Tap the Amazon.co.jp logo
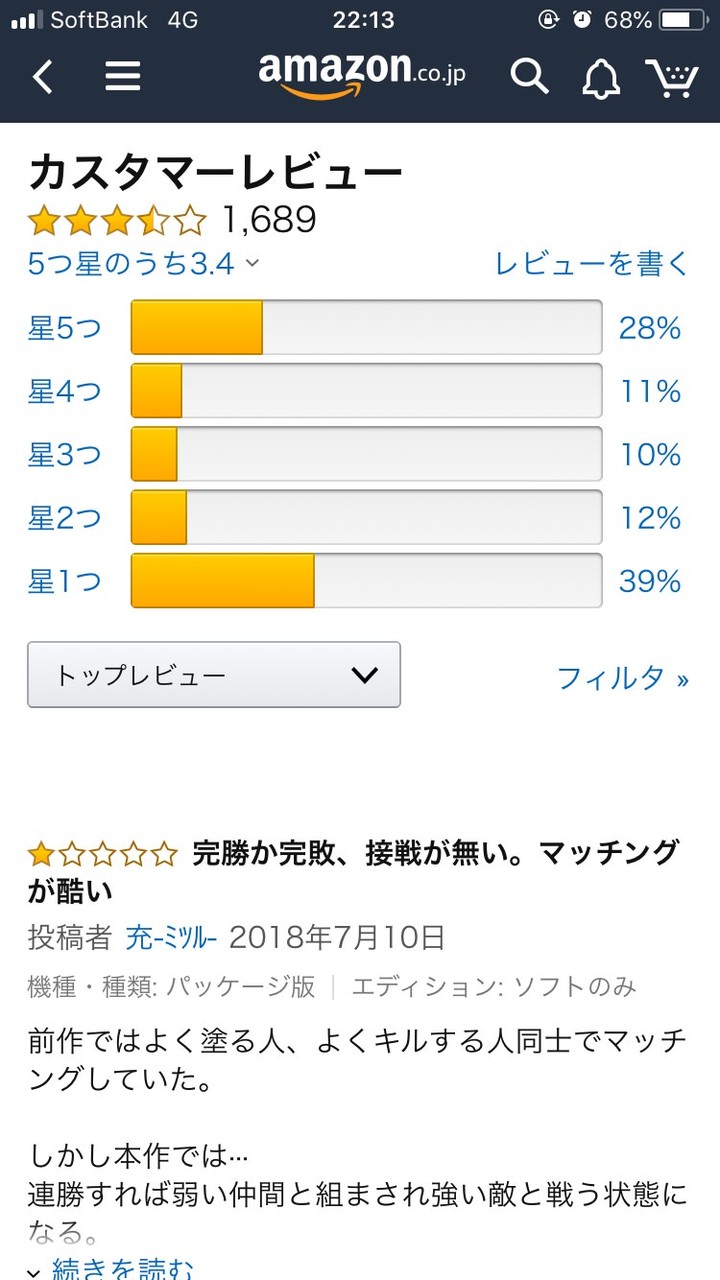 tap(362, 74)
